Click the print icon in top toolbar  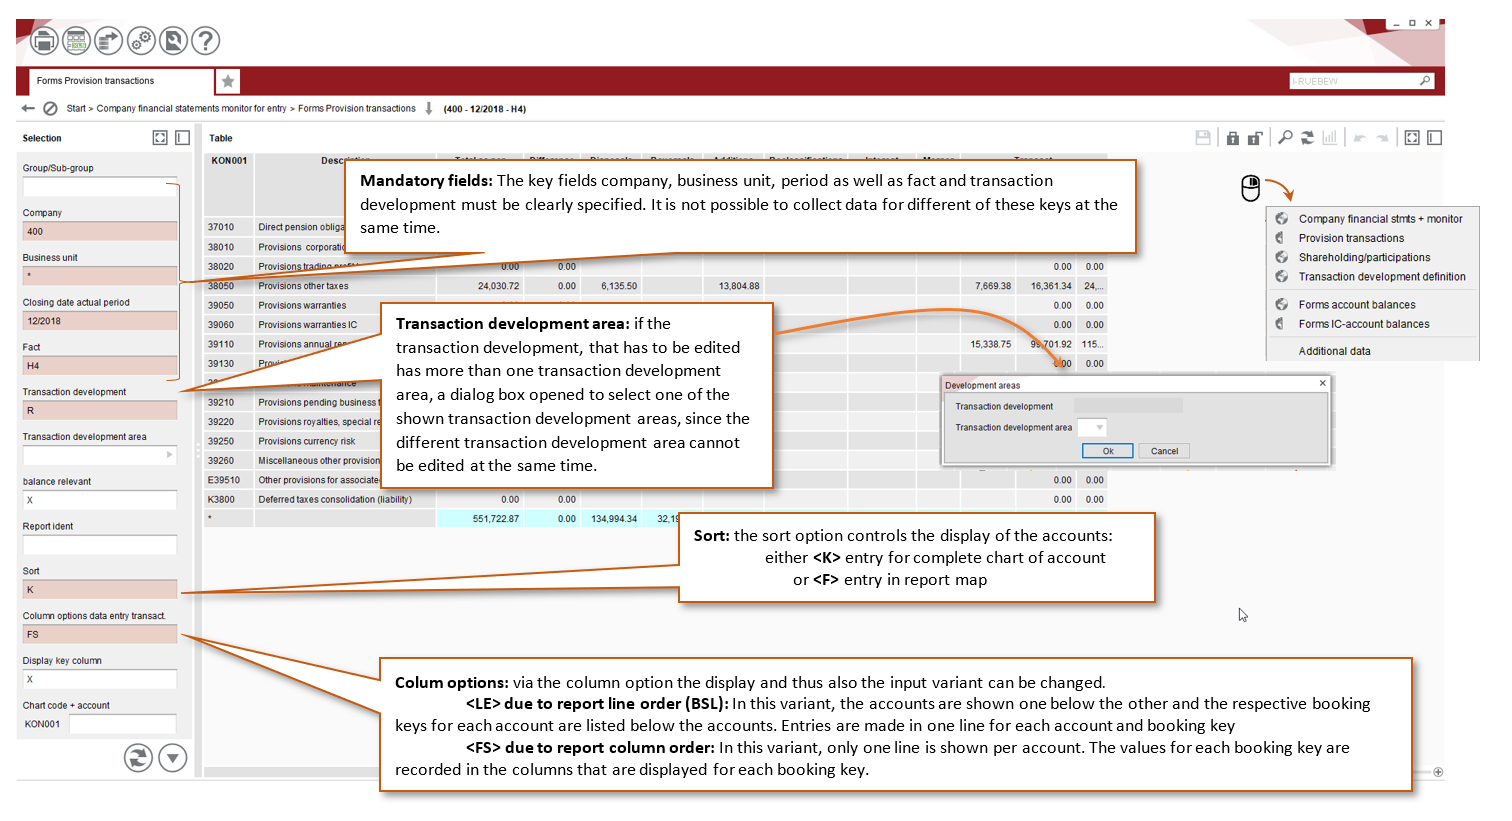point(44,41)
